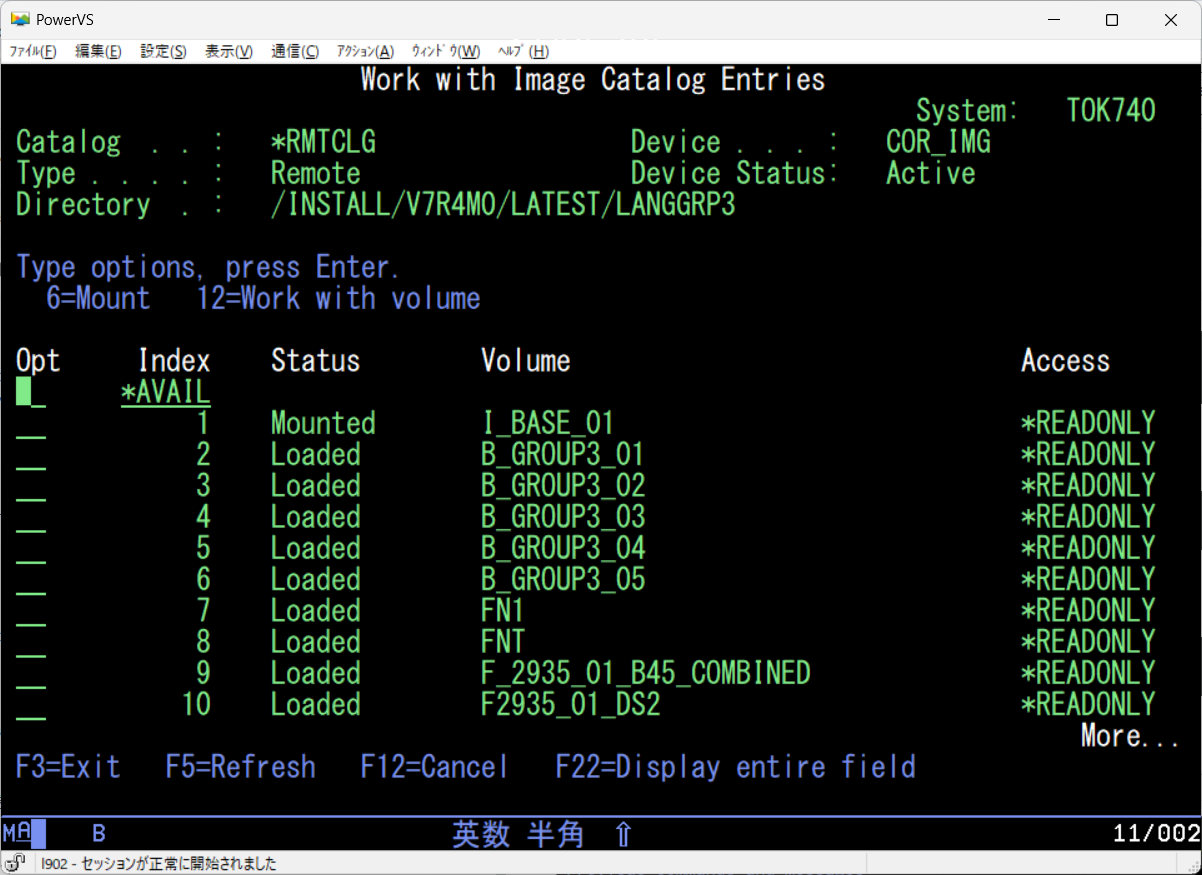The width and height of the screenshot is (1202, 875).
Task: Click the F2935_01_DS2 volume name
Action: (570, 705)
